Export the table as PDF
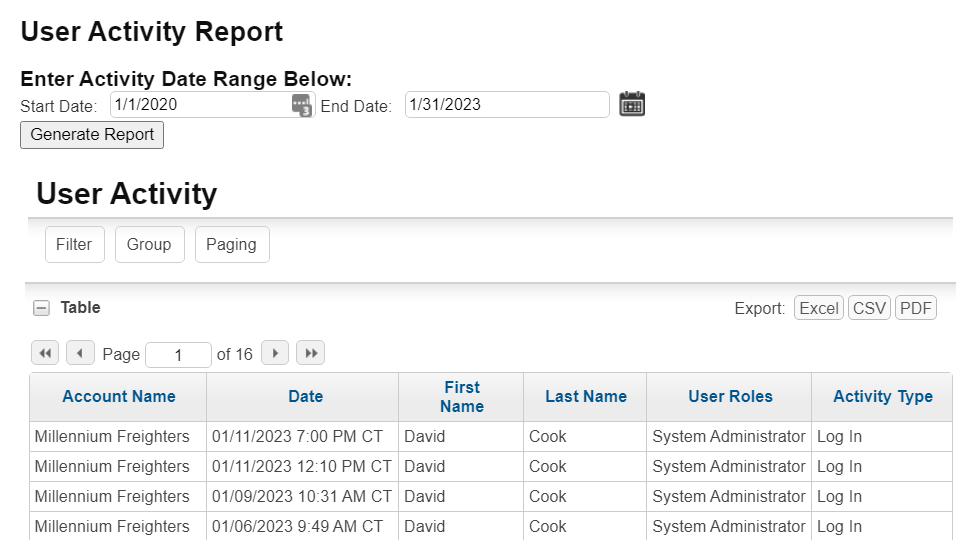The image size is (975, 540). tap(915, 308)
